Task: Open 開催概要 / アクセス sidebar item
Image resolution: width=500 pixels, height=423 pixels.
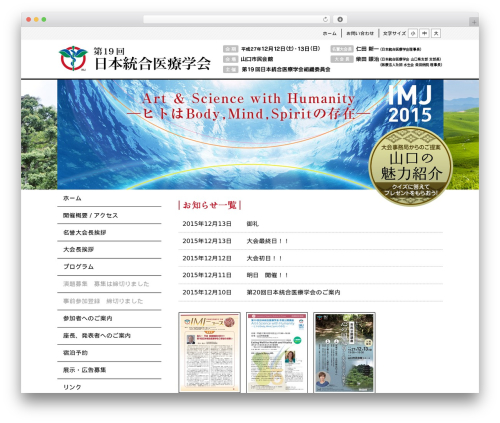Action: point(109,215)
